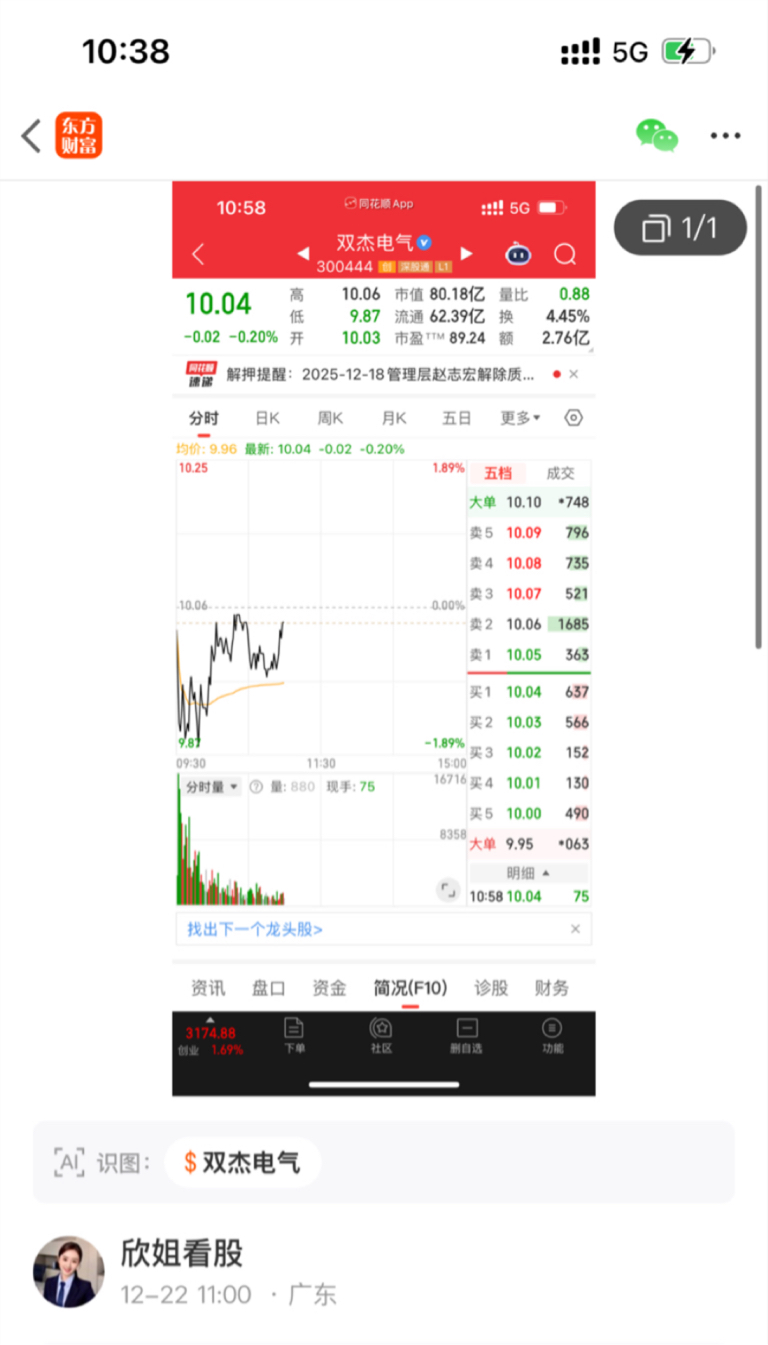The height and width of the screenshot is (1345, 768).
Task: Tap the 删自选 remove watchlist icon
Action: (466, 1036)
